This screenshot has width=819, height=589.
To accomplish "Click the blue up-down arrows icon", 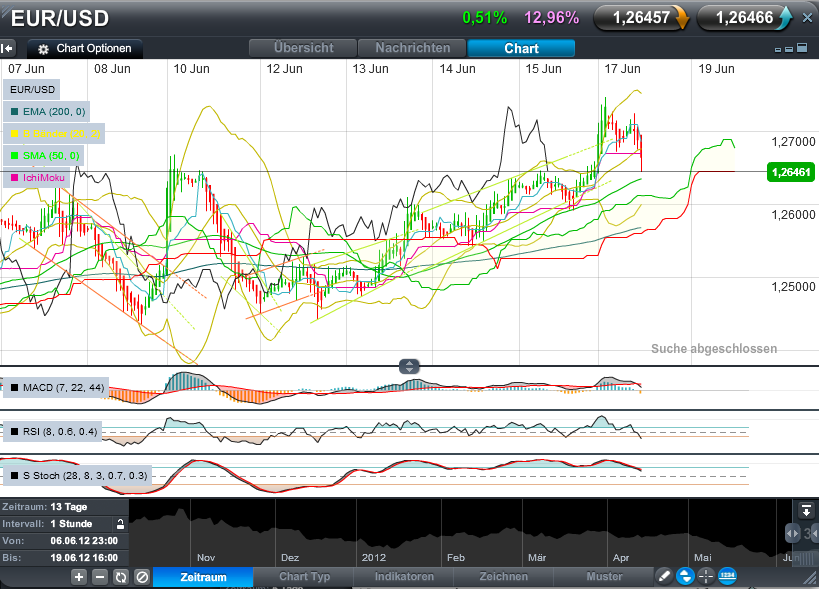I will (685, 577).
